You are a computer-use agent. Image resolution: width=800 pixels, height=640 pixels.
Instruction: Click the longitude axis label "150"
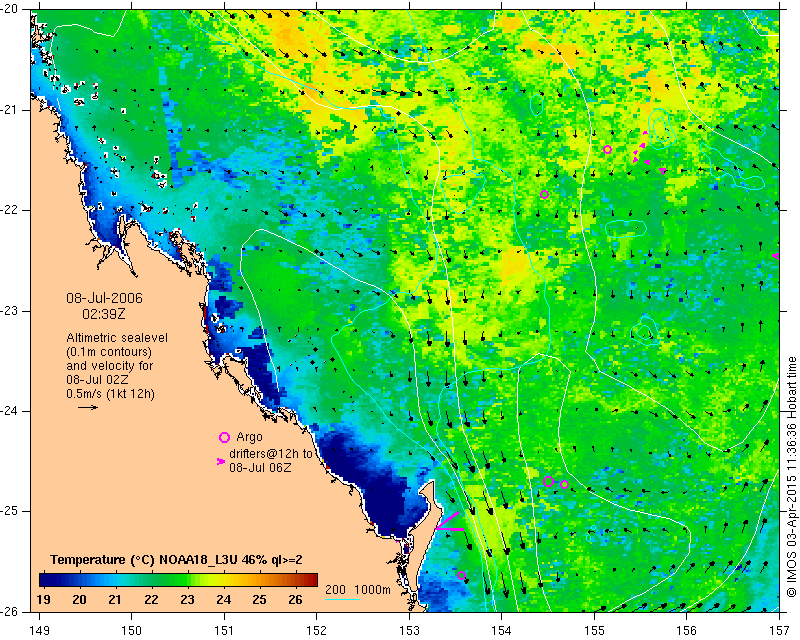(132, 631)
